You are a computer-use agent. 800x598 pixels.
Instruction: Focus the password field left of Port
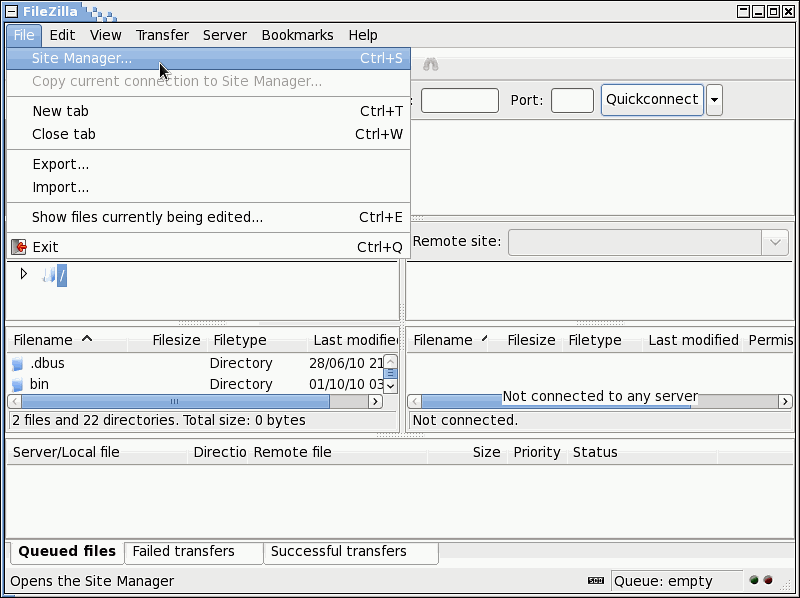tap(460, 100)
